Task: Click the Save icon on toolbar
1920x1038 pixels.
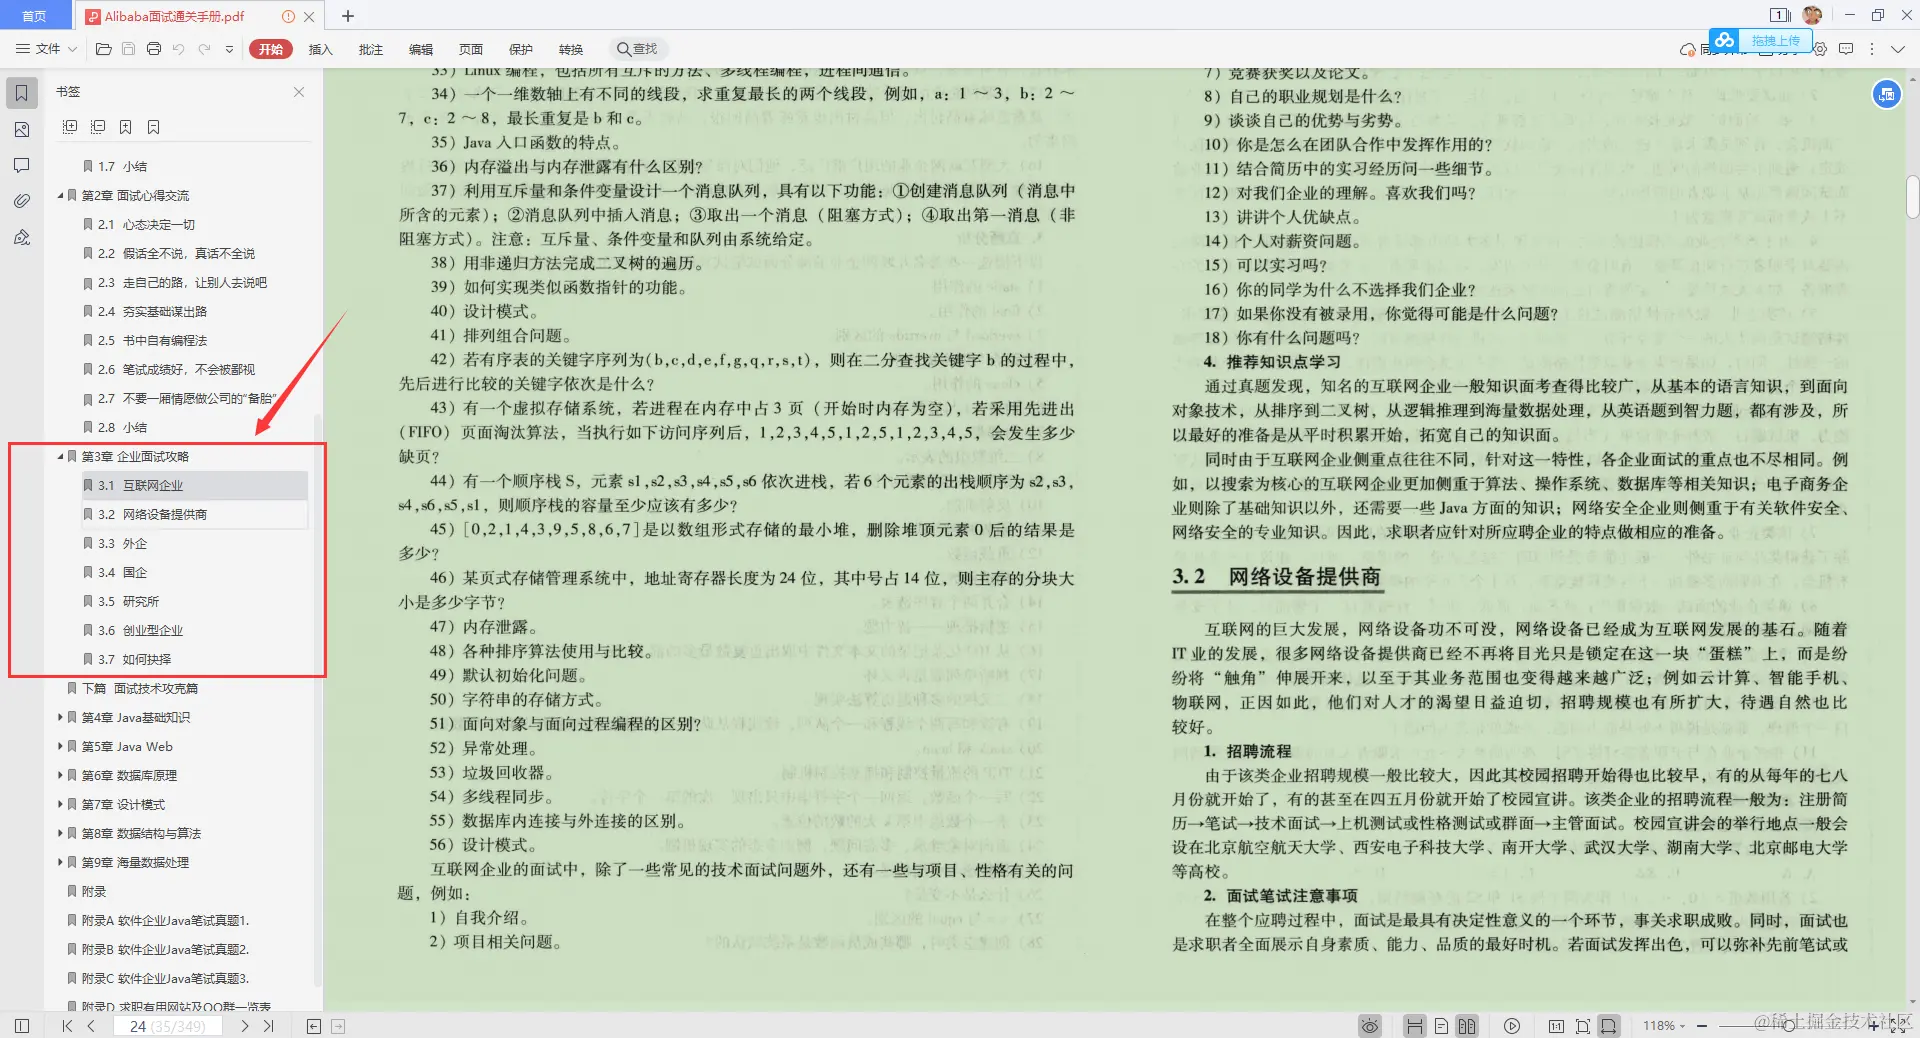Action: [128, 48]
